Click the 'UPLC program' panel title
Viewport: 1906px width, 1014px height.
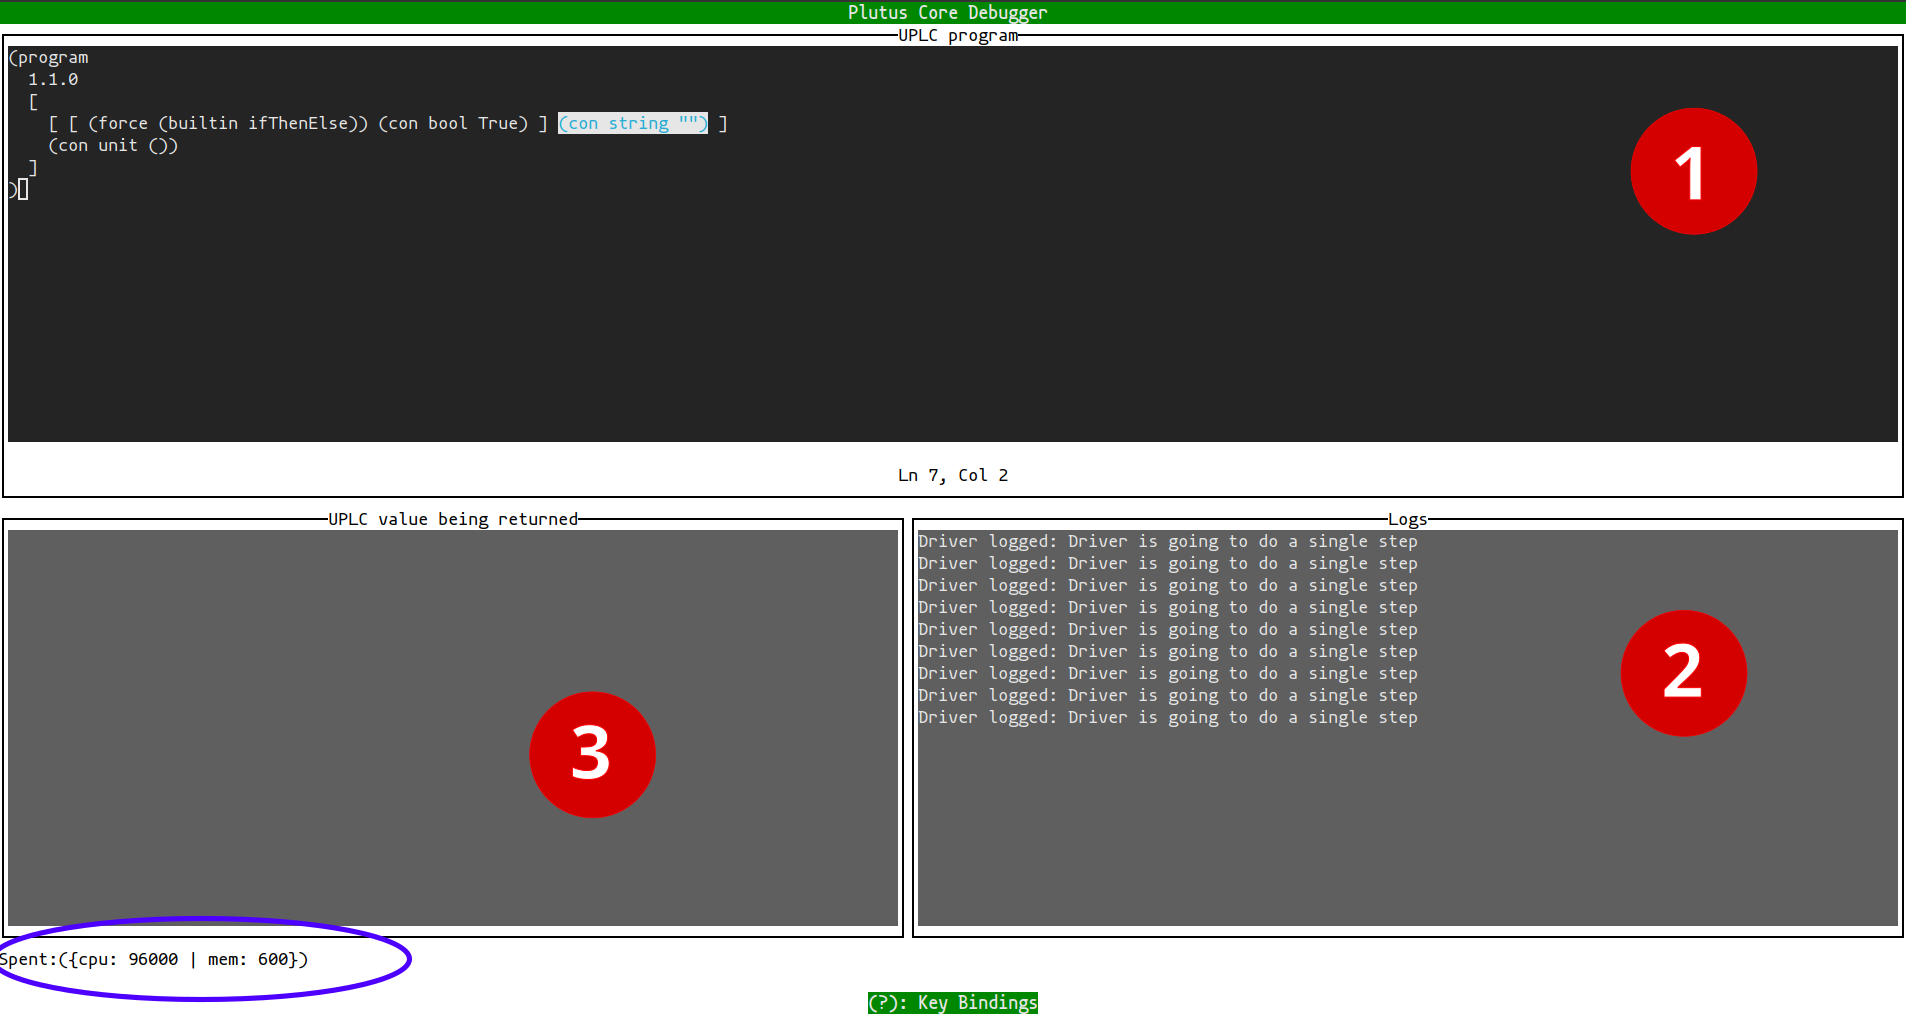click(x=957, y=35)
